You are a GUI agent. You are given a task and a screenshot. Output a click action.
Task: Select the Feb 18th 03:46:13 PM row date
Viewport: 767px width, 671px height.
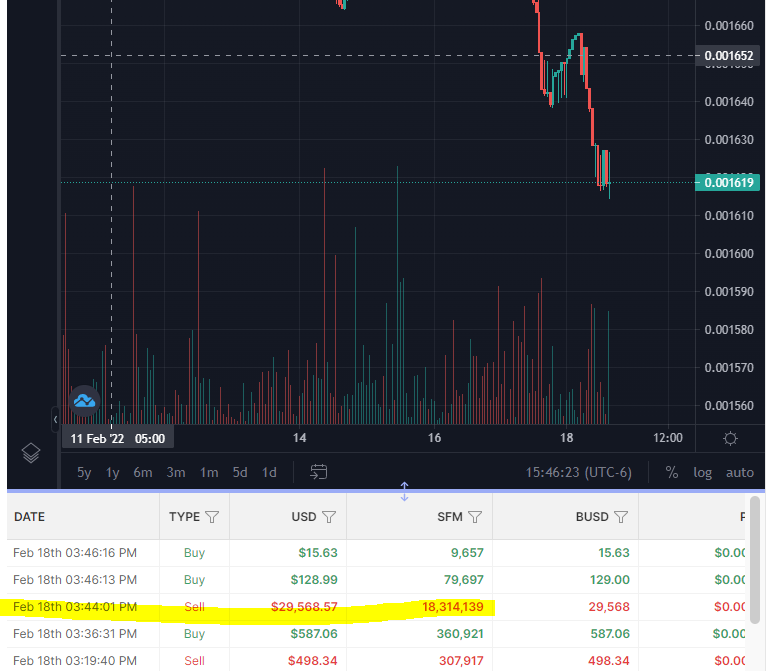click(x=75, y=580)
